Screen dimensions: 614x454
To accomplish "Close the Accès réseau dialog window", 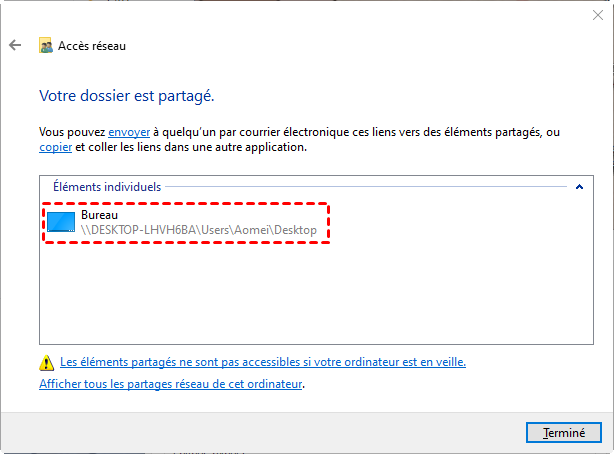I will point(597,15).
